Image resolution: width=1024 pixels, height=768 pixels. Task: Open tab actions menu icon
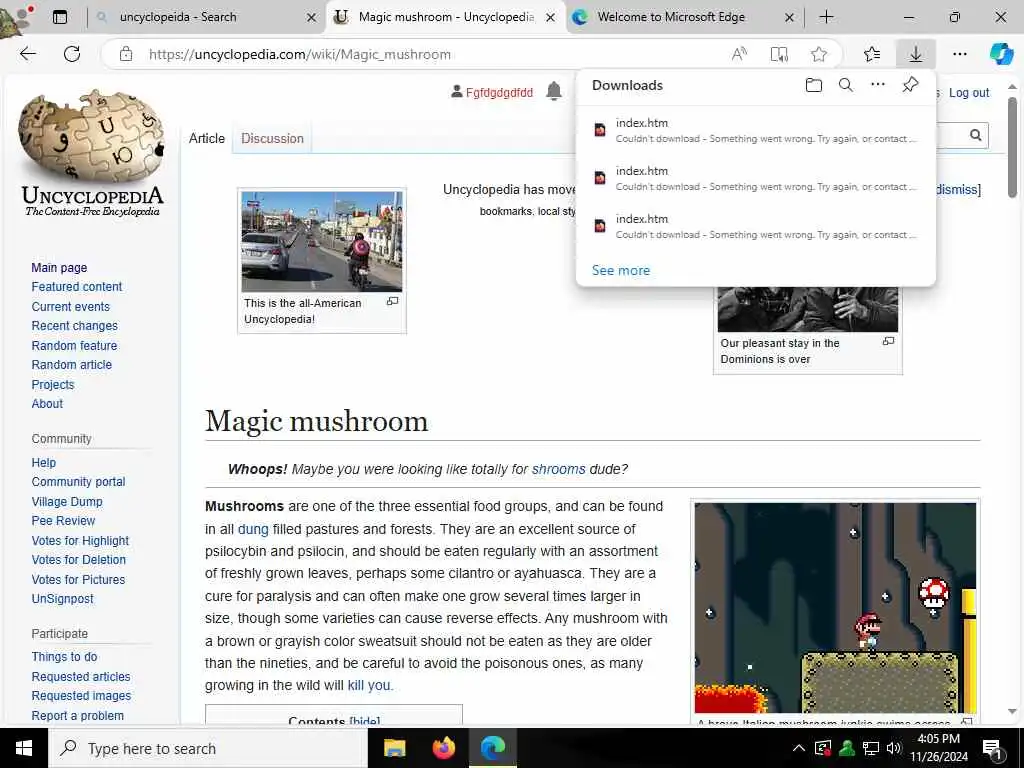click(60, 17)
